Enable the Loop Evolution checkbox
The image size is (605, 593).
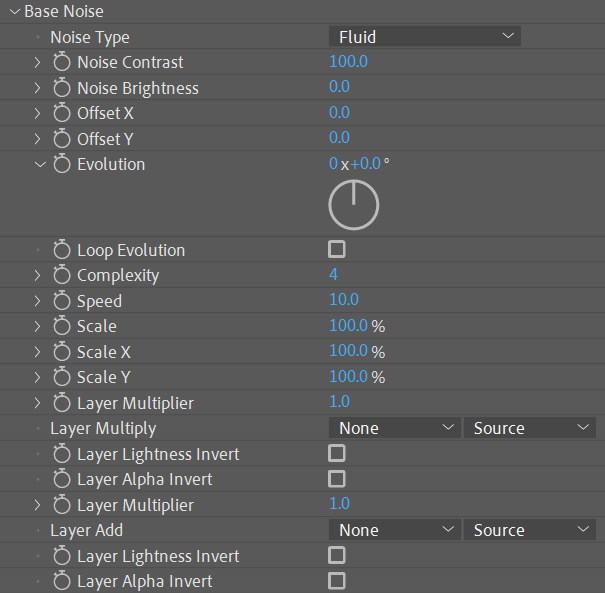click(x=337, y=249)
